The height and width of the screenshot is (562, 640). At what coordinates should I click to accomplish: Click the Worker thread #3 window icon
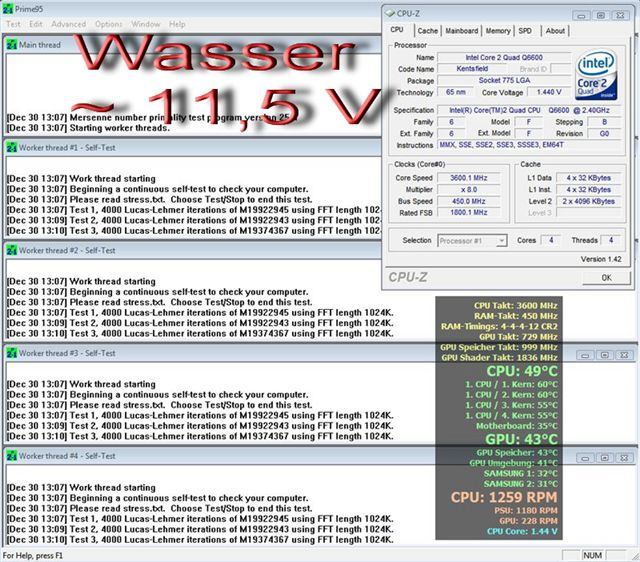(11, 353)
